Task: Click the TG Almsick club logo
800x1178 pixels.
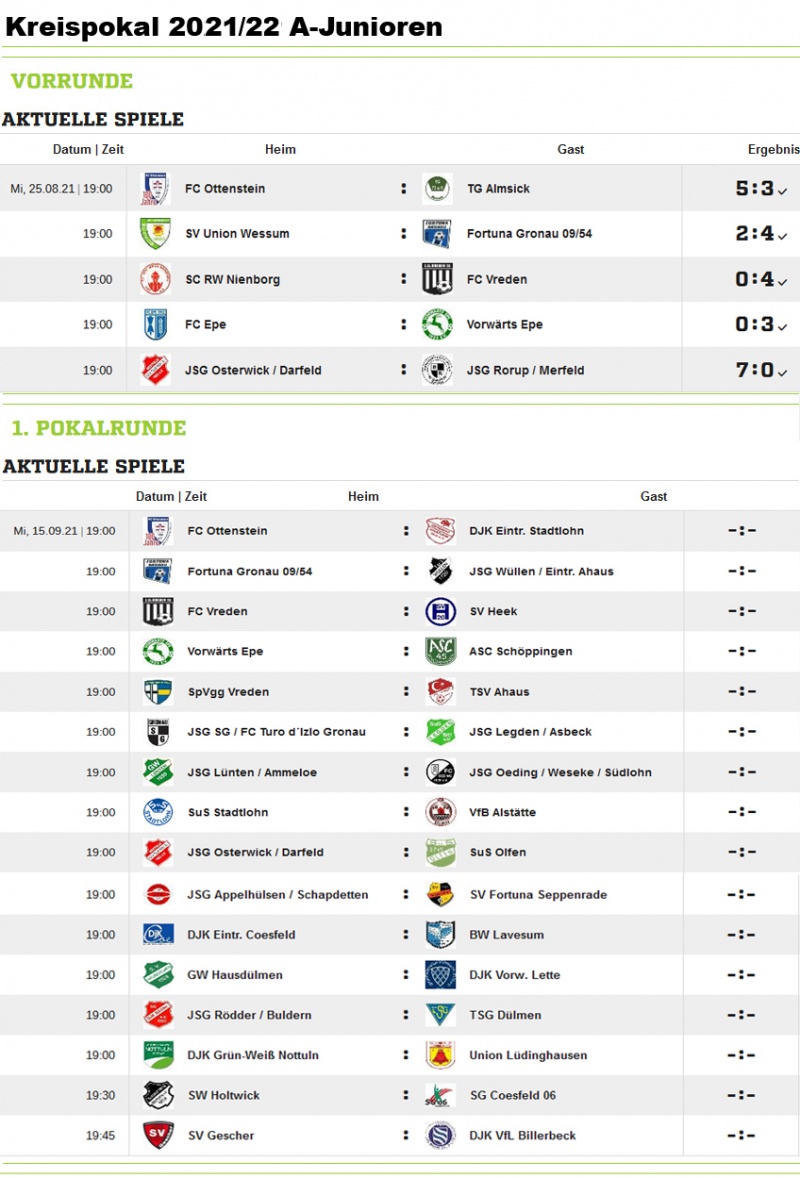Action: point(437,189)
